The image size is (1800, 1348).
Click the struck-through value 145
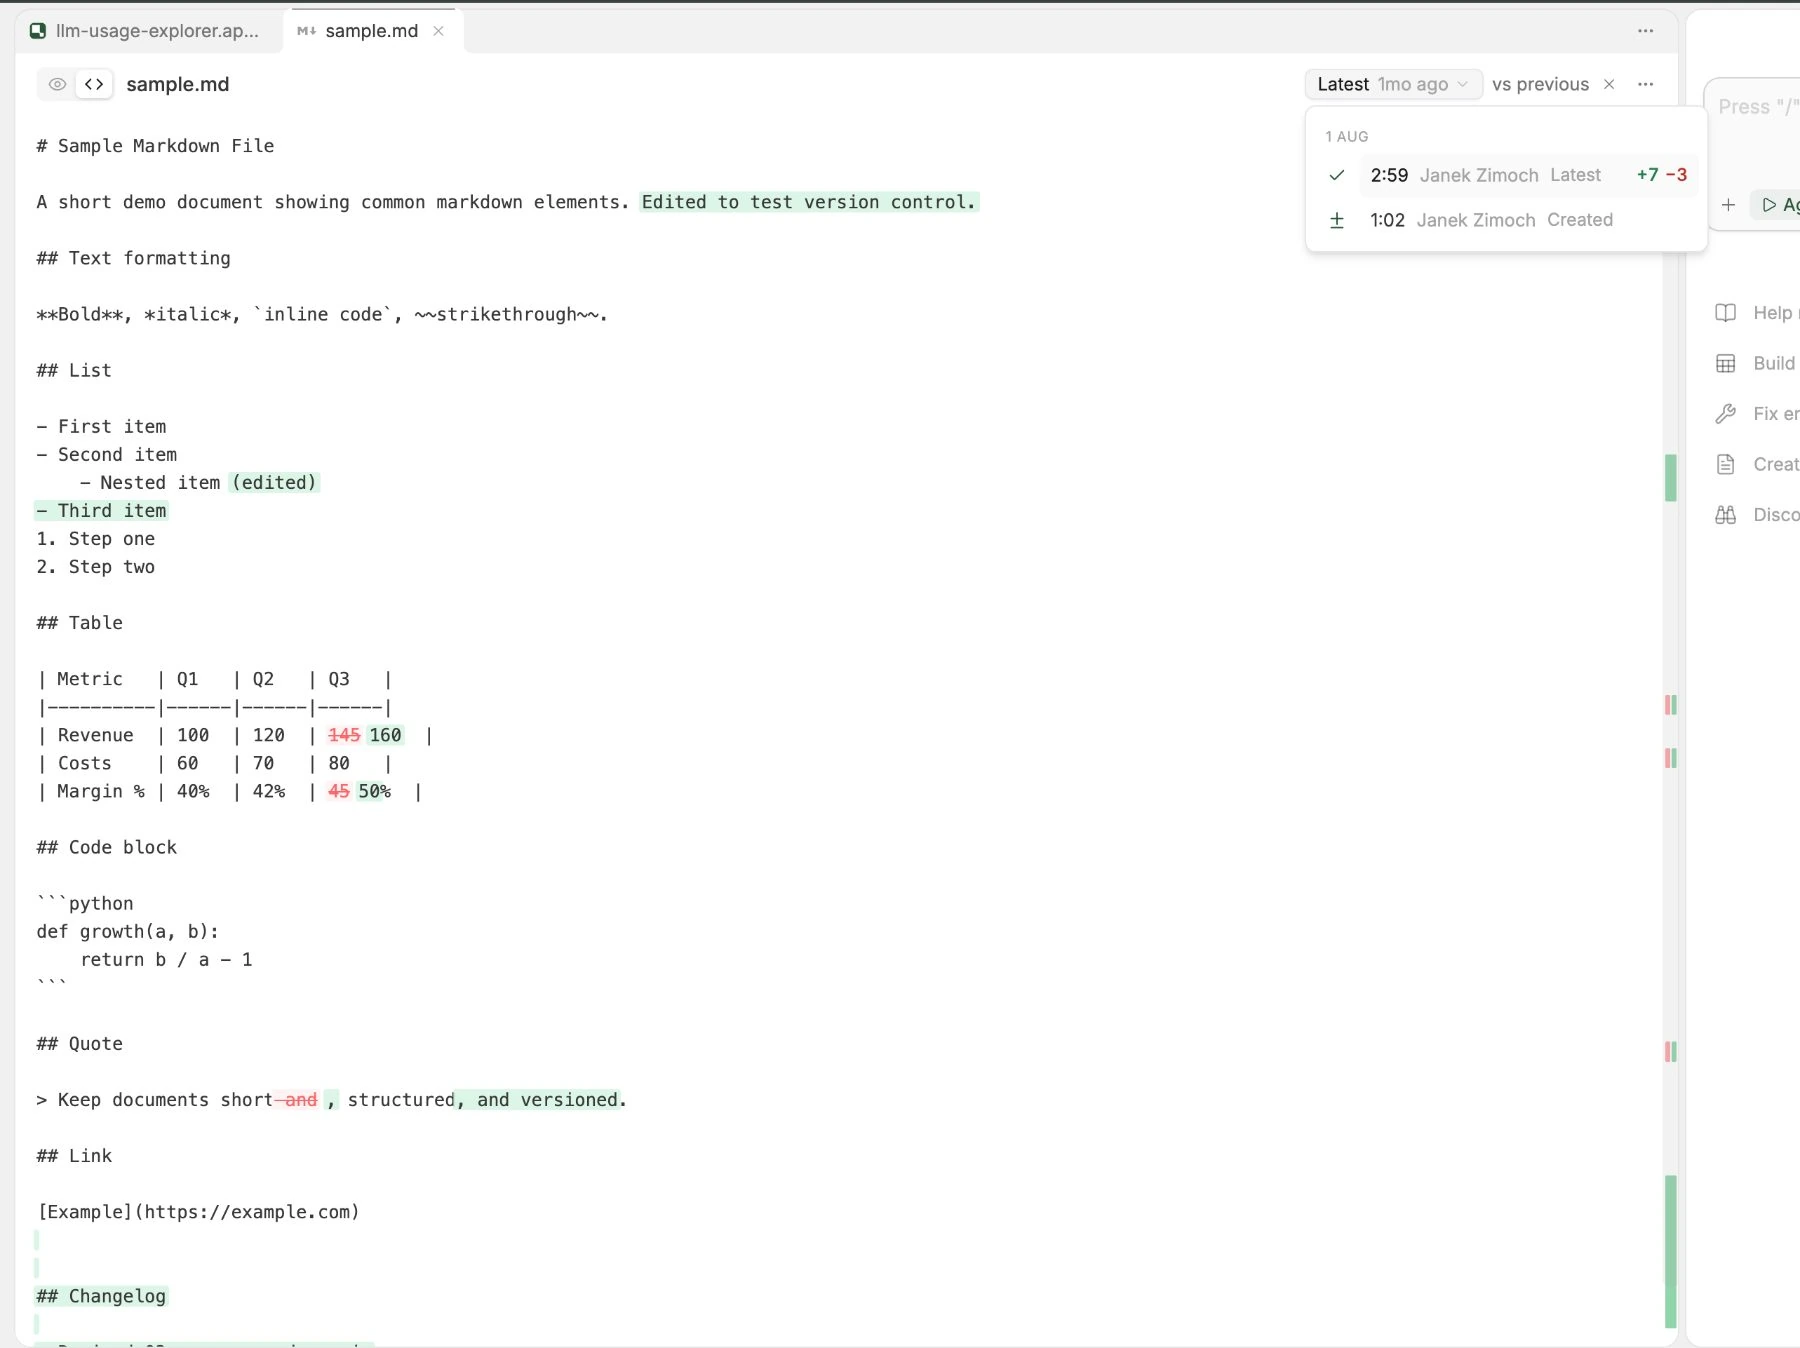click(x=344, y=735)
